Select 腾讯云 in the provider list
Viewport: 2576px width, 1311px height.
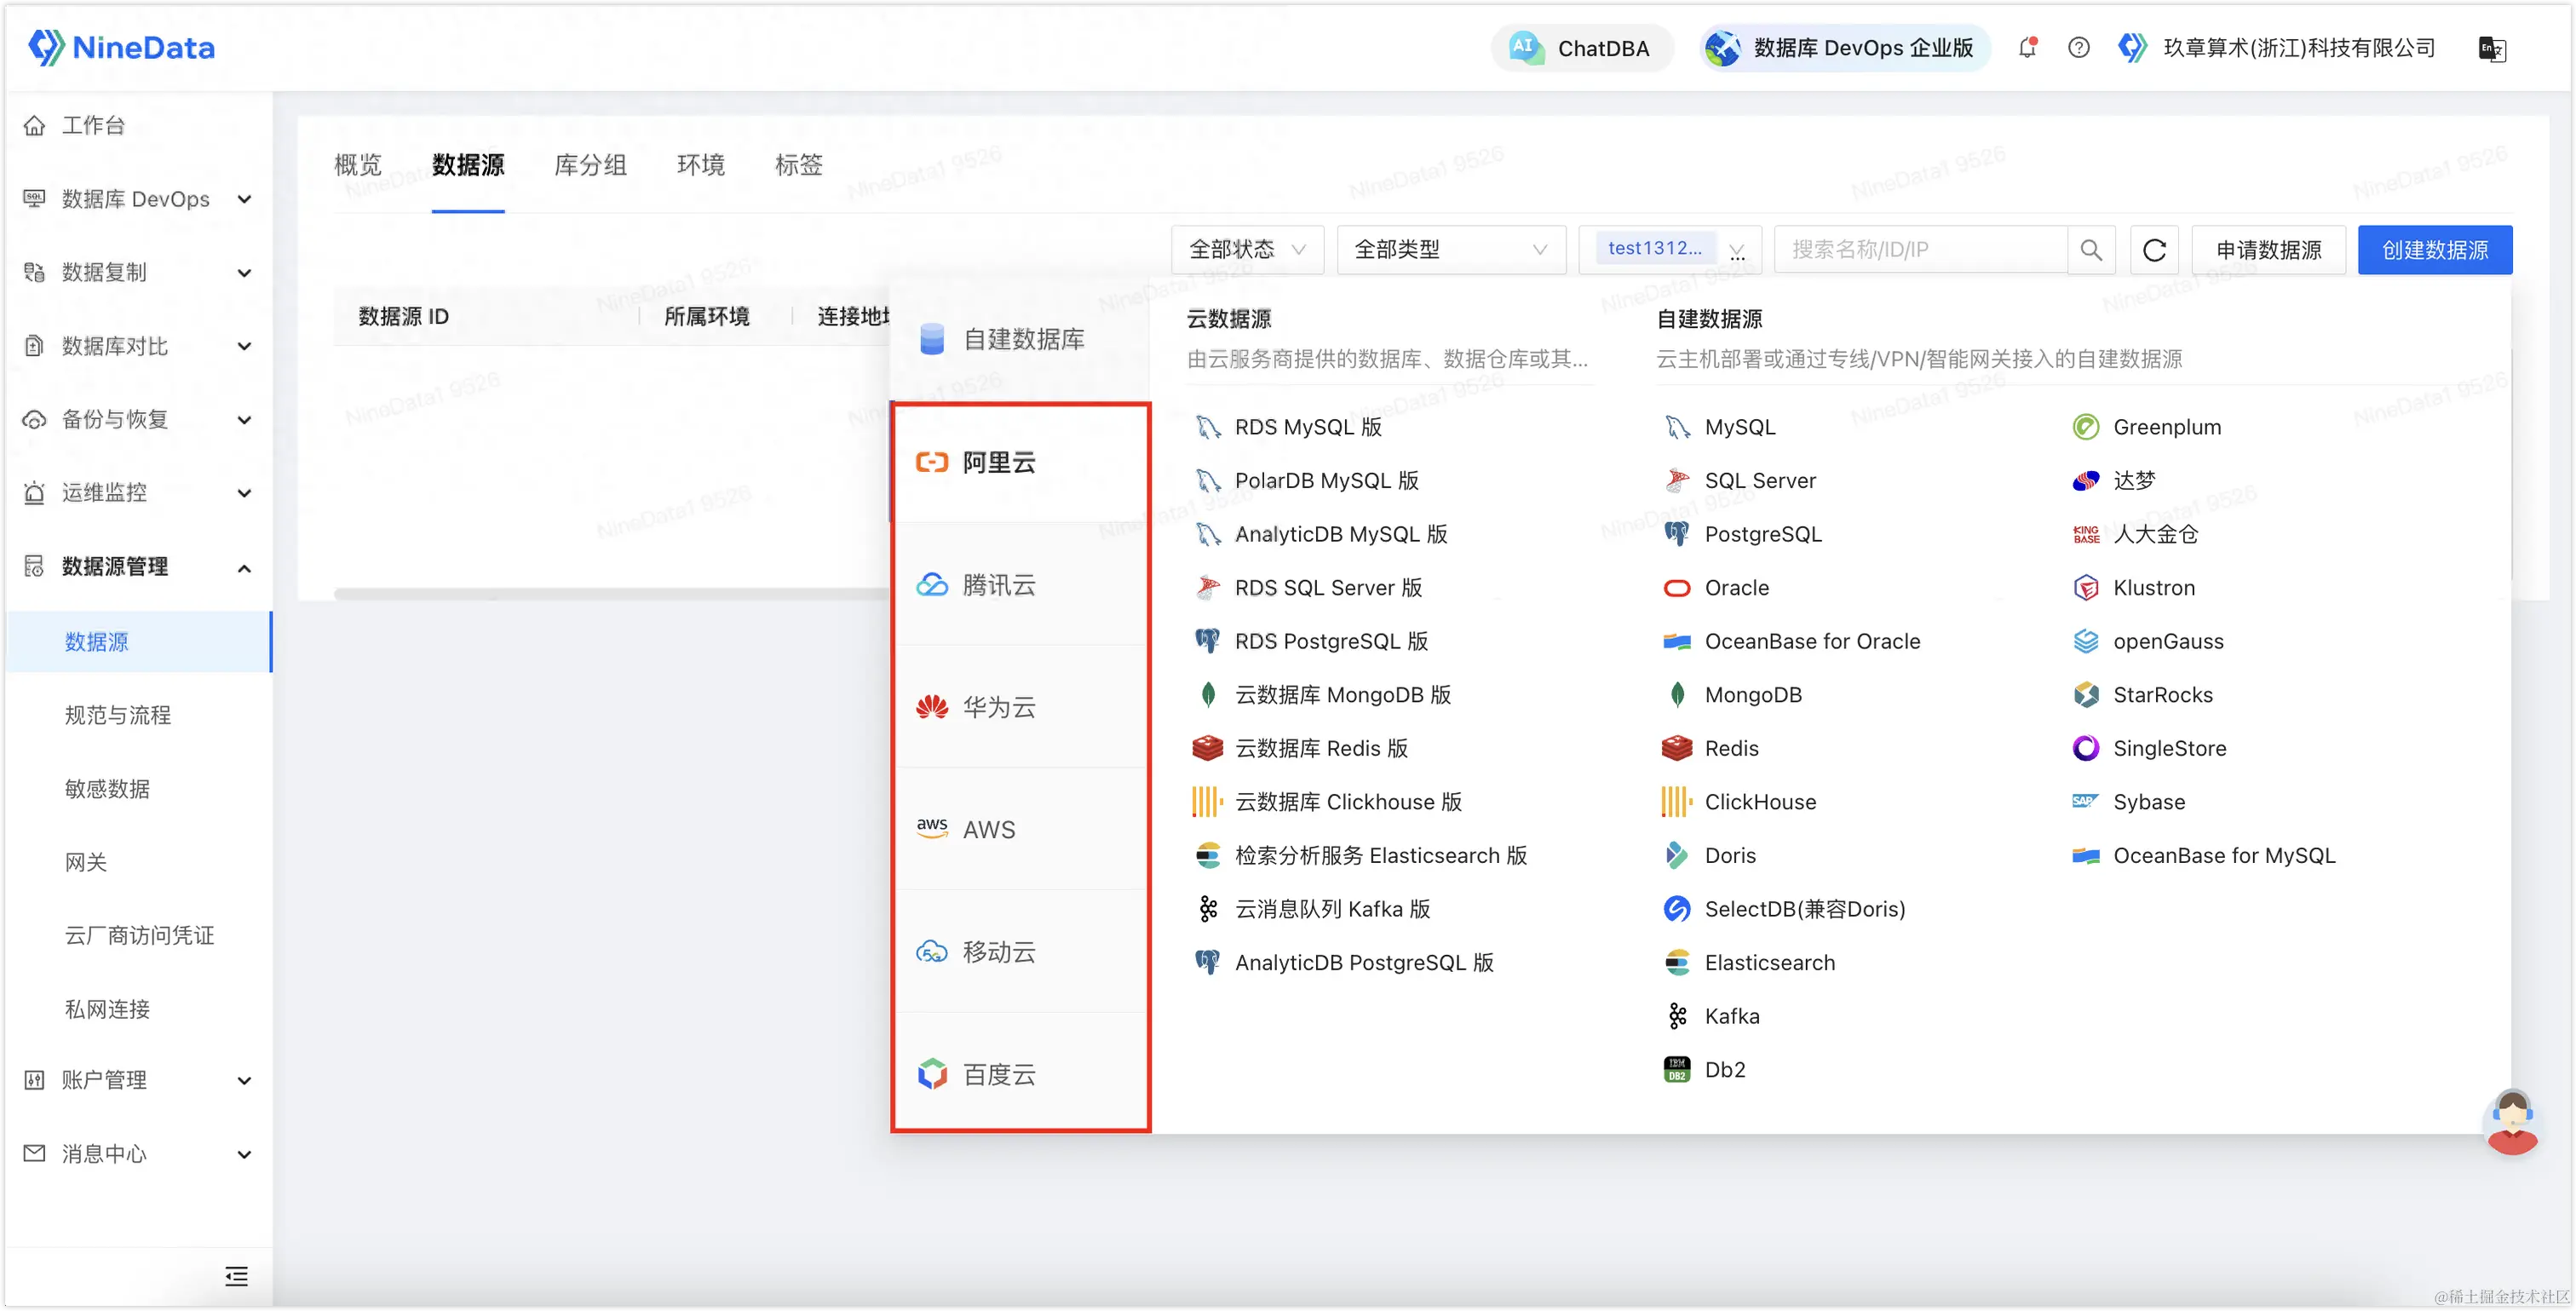[x=998, y=585]
